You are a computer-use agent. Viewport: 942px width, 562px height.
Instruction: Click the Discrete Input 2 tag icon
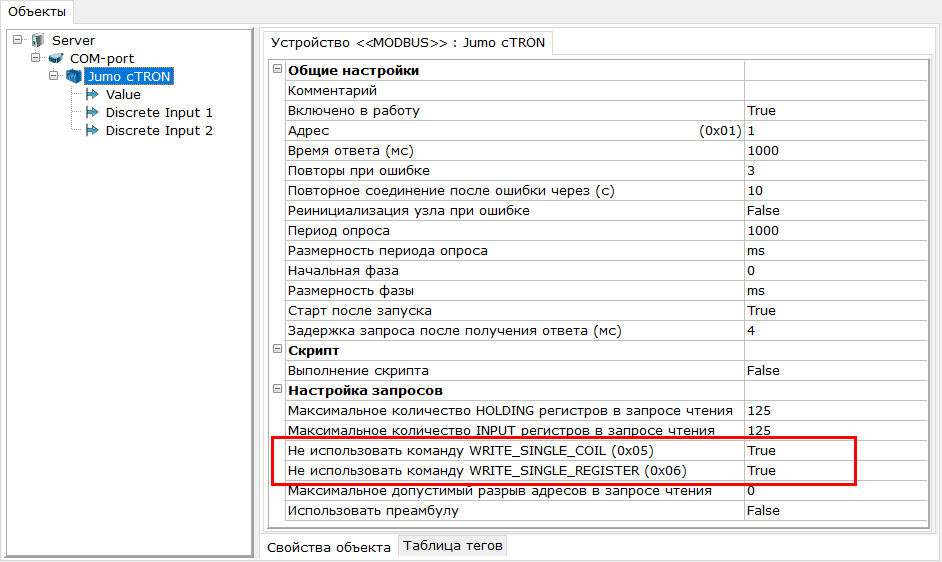coord(92,130)
